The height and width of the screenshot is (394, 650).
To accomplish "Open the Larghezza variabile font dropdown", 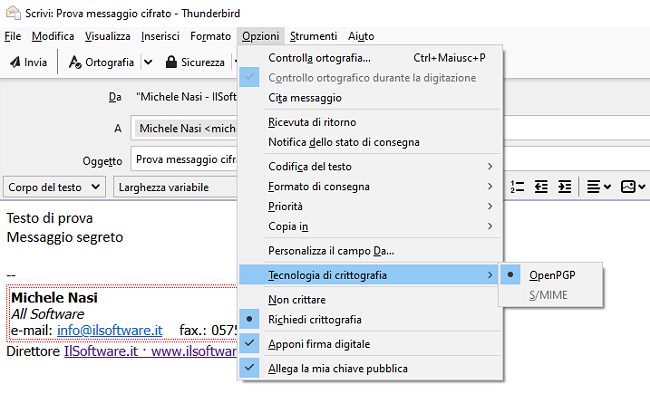I will coord(175,187).
